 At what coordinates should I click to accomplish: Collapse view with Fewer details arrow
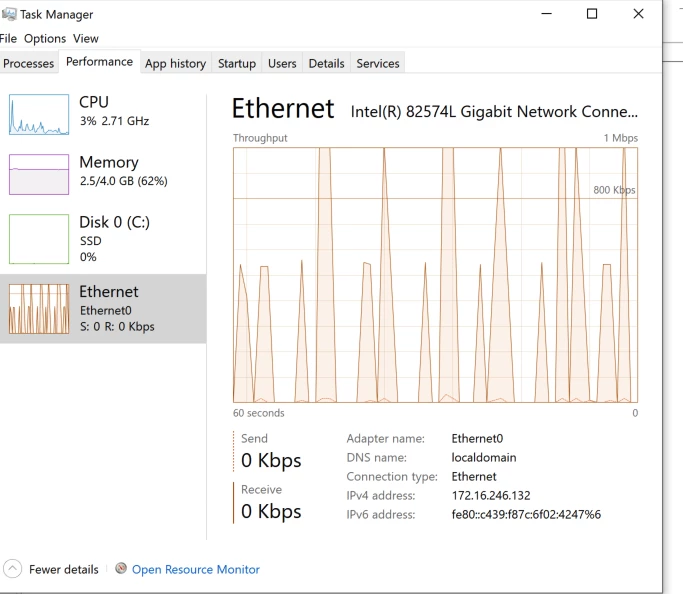tap(12, 569)
